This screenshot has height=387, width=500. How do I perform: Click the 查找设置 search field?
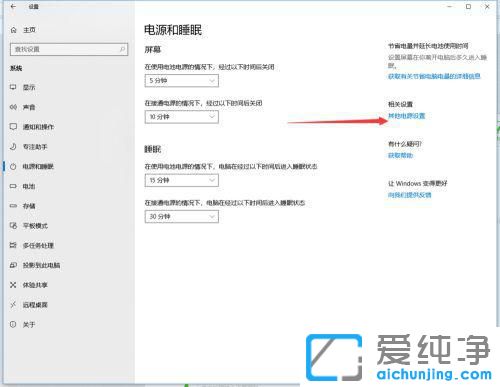(x=69, y=49)
